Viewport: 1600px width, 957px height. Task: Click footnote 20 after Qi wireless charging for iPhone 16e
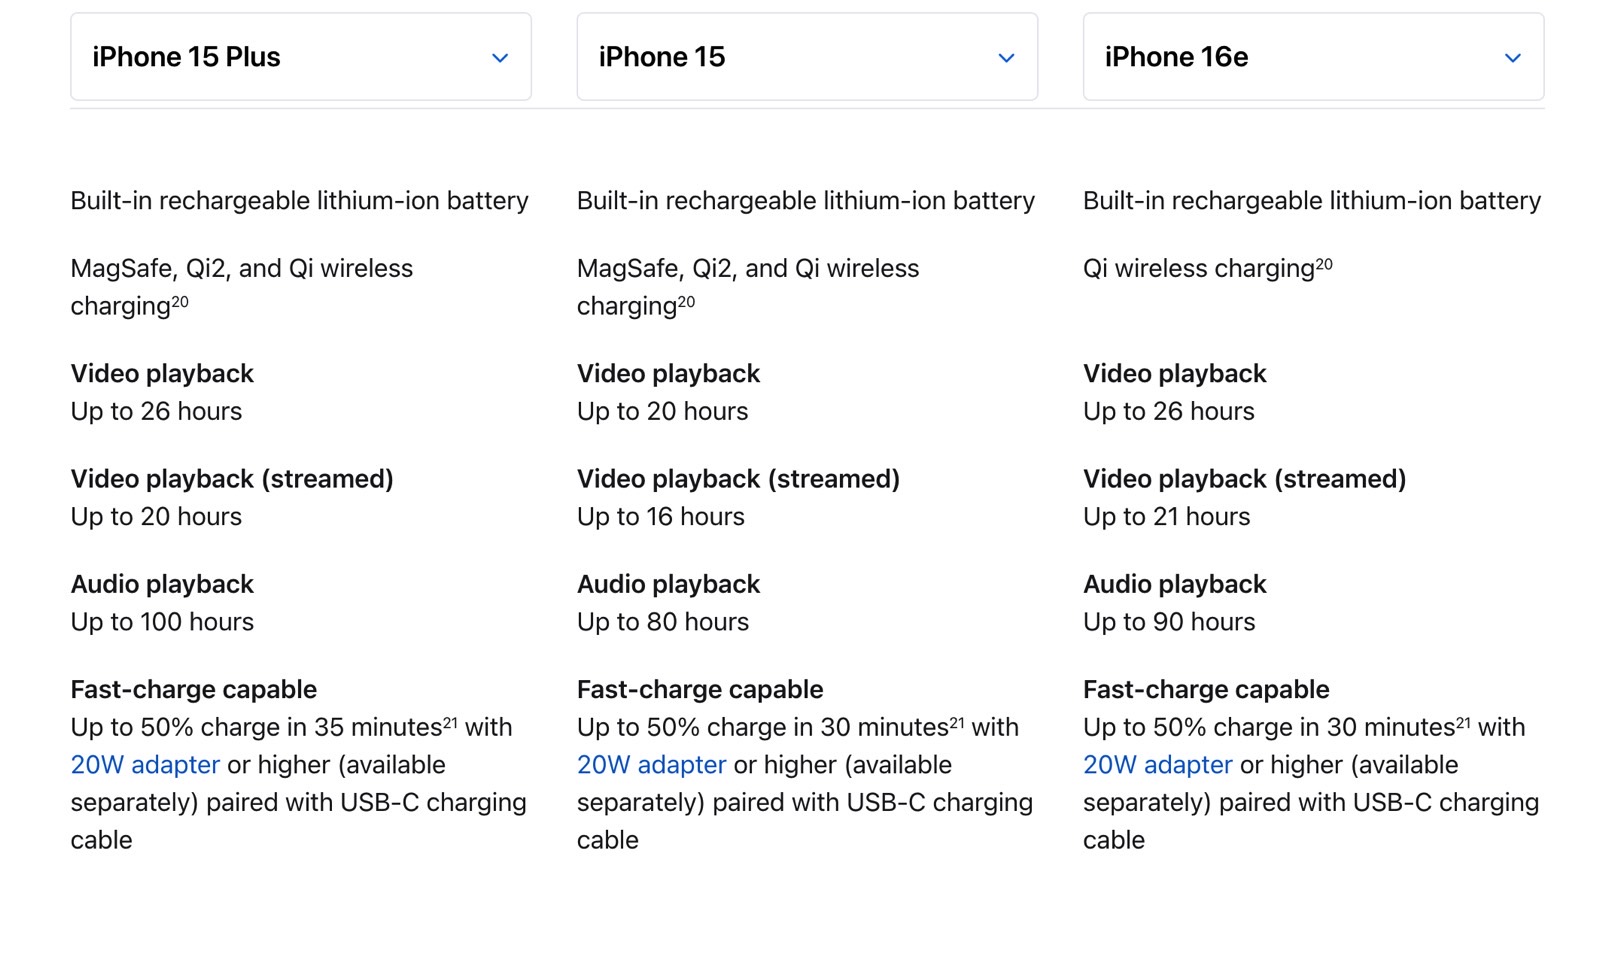(x=1324, y=264)
